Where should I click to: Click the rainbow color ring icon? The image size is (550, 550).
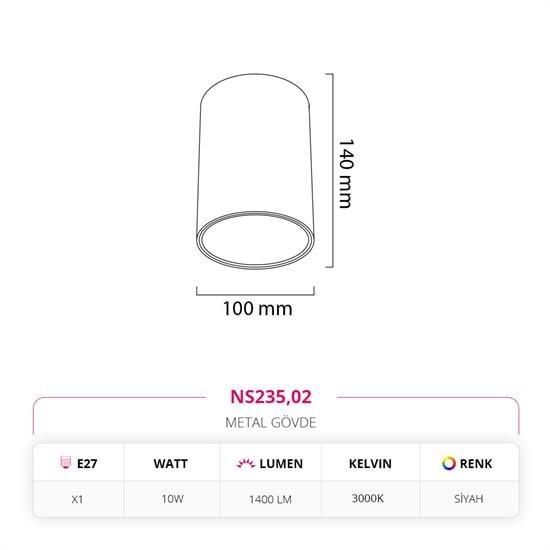click(x=449, y=463)
